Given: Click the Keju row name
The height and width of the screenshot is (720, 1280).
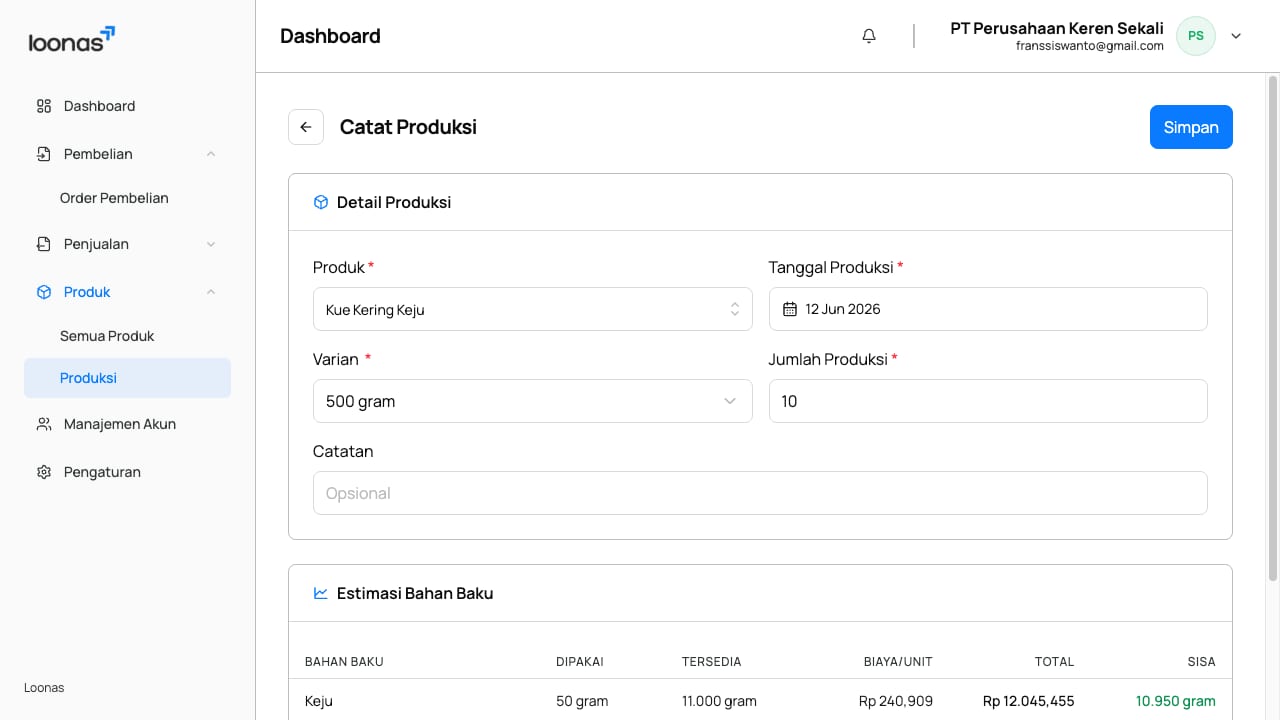Looking at the screenshot, I should point(319,701).
